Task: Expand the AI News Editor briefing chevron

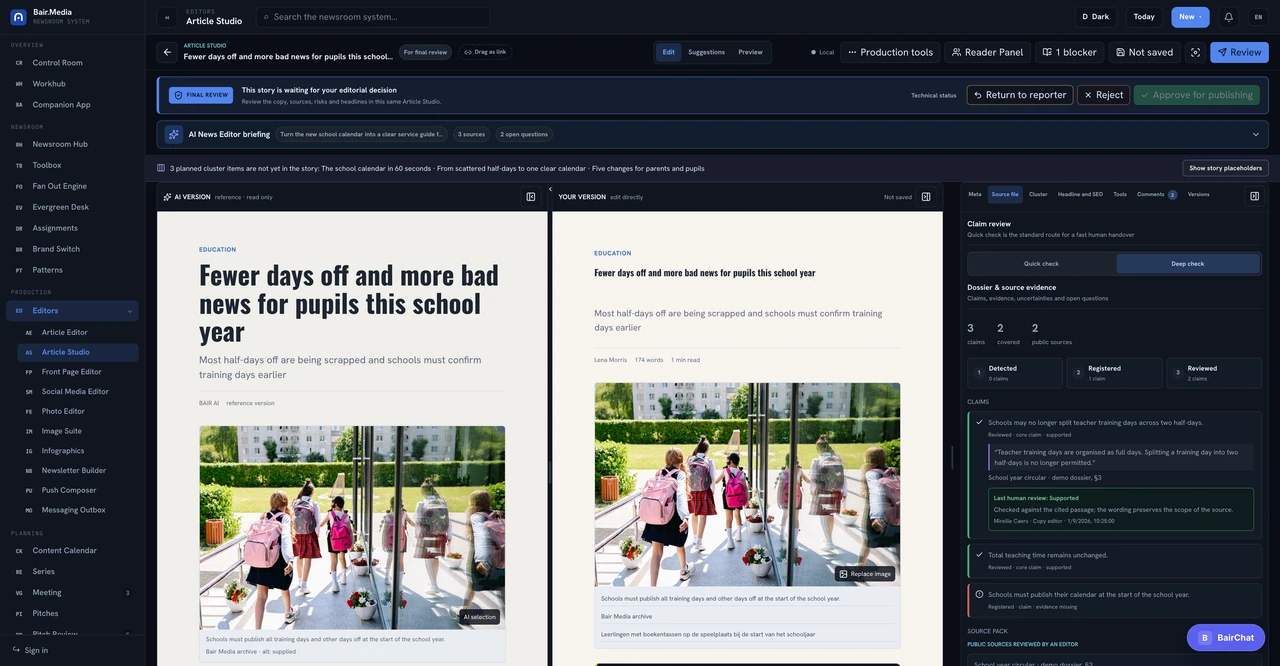Action: 1256,134
